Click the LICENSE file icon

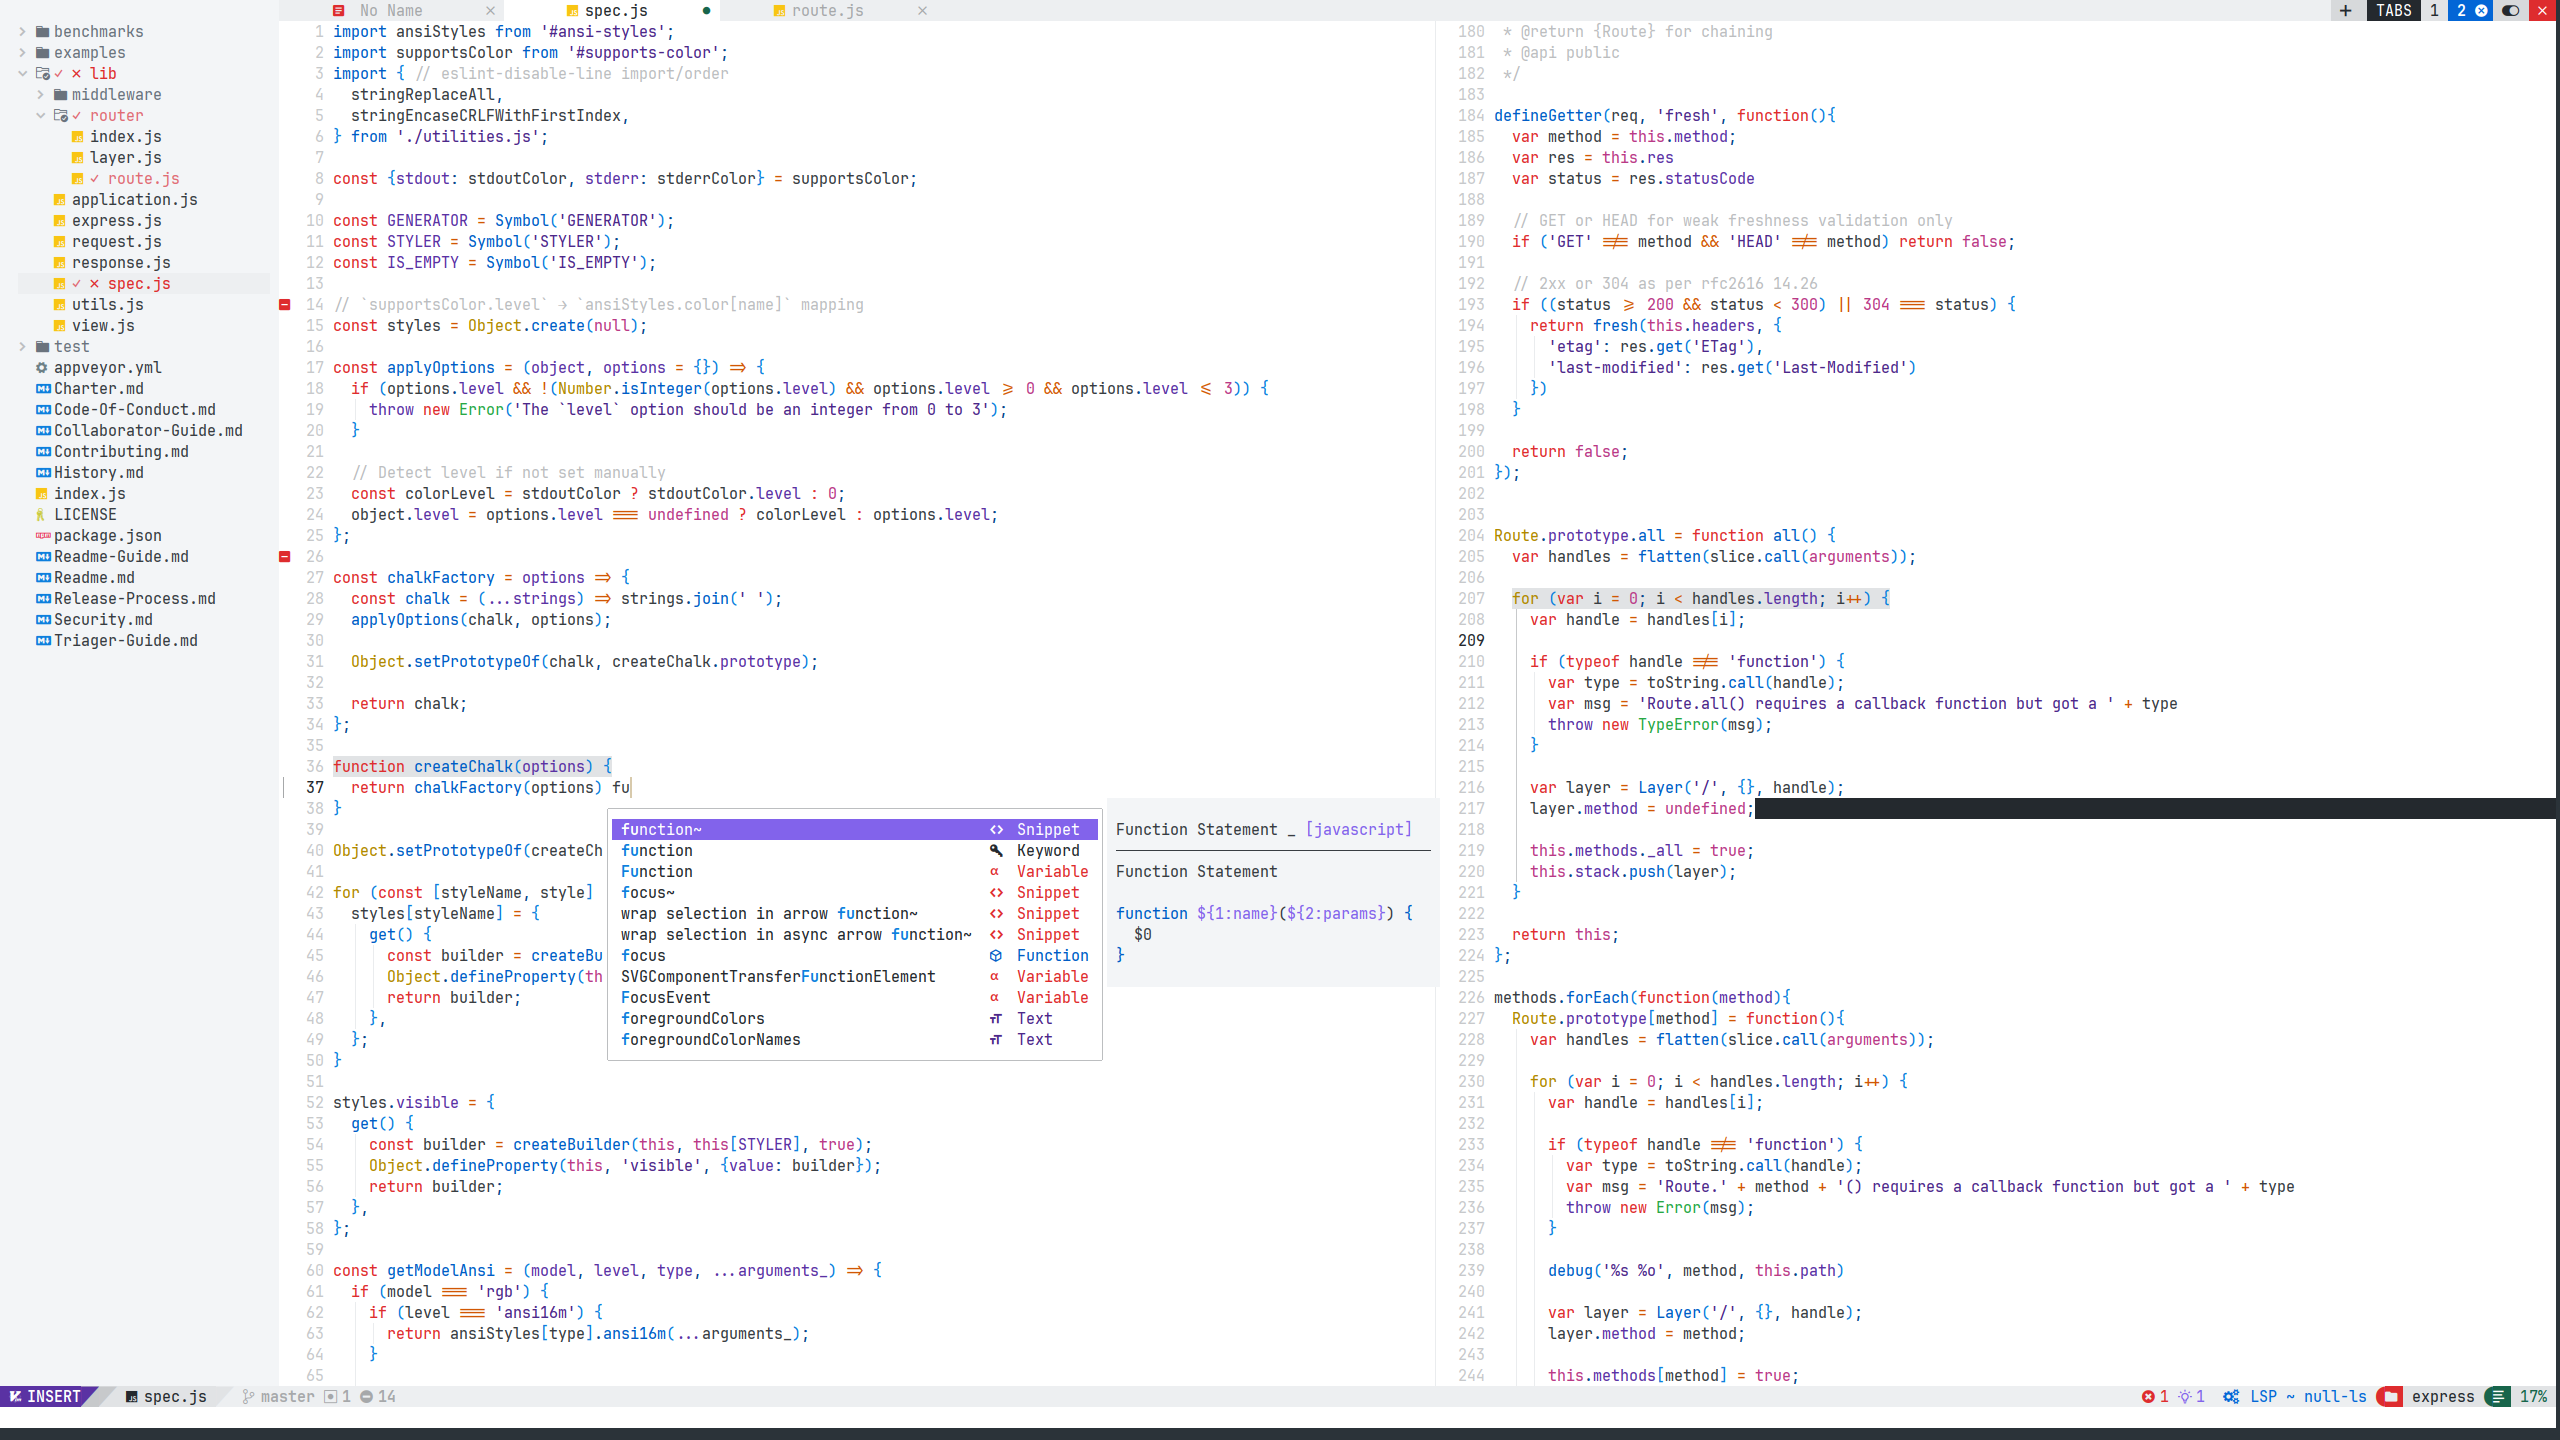[x=41, y=515]
